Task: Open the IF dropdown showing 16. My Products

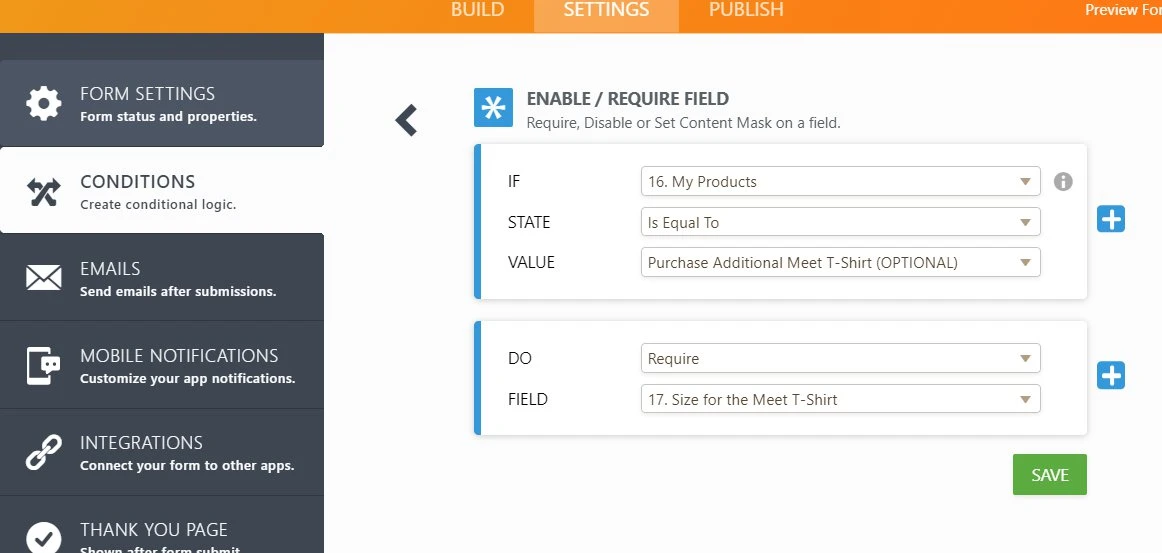Action: (x=840, y=182)
